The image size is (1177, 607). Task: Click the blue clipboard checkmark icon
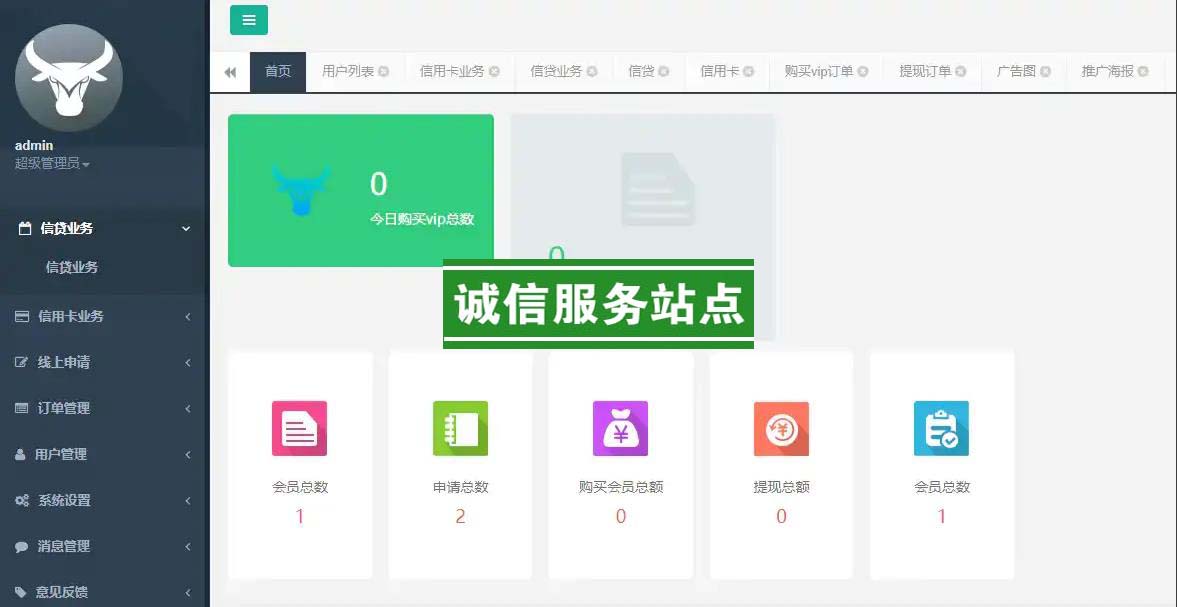[941, 428]
